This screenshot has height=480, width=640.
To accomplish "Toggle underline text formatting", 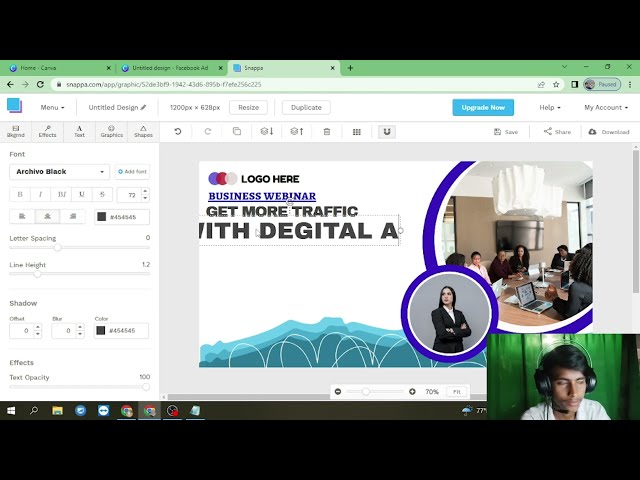I will coord(82,195).
